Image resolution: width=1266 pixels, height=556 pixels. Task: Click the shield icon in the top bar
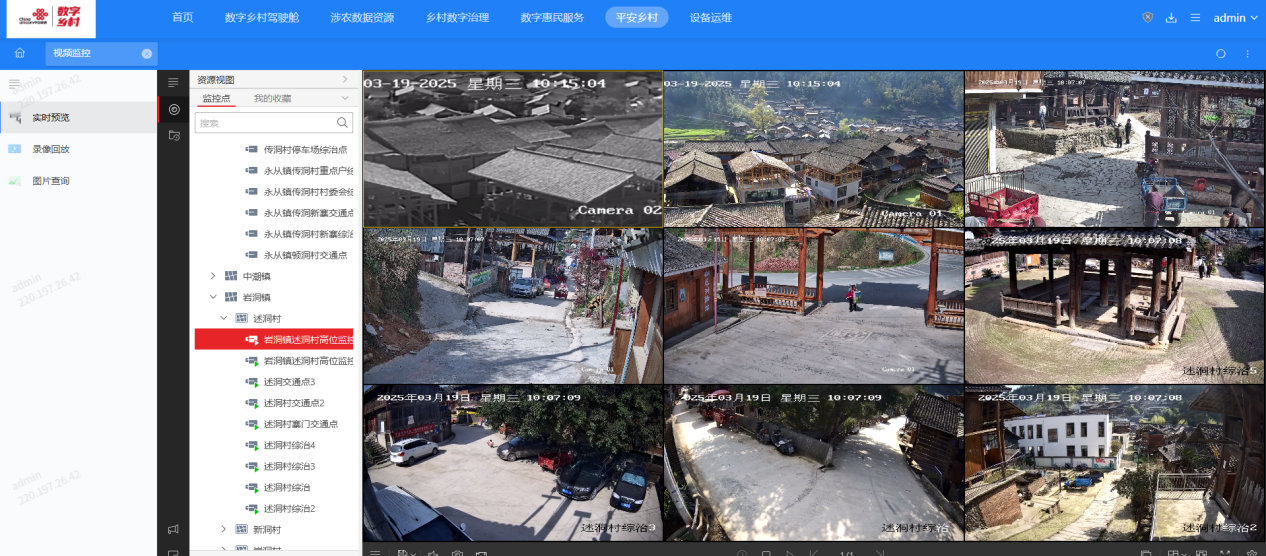[x=1147, y=18]
